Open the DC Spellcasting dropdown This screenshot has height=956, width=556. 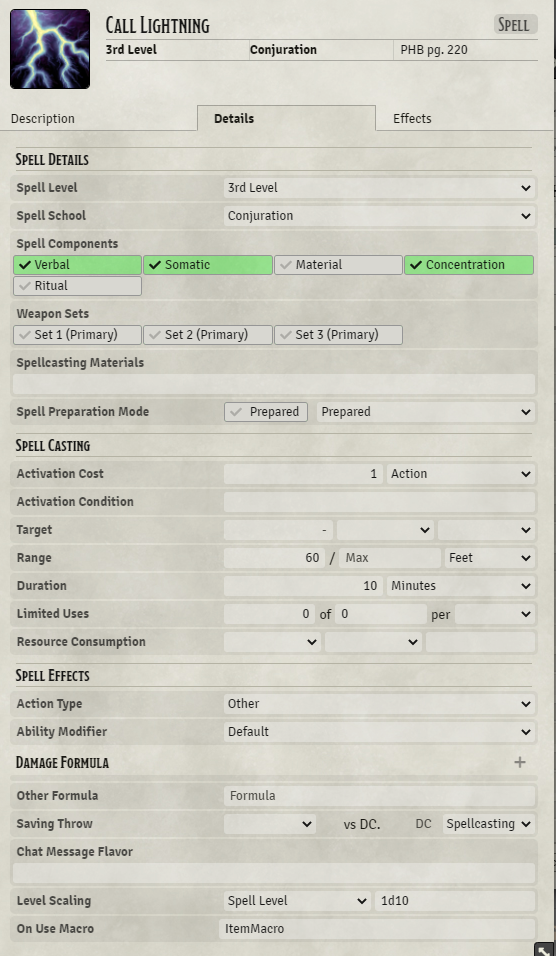489,824
